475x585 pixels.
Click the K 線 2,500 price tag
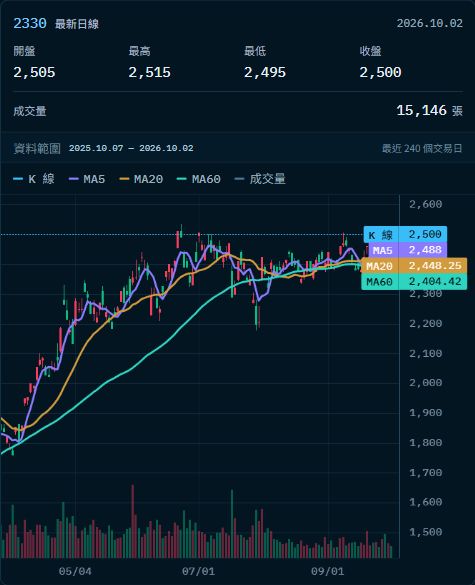pos(405,234)
